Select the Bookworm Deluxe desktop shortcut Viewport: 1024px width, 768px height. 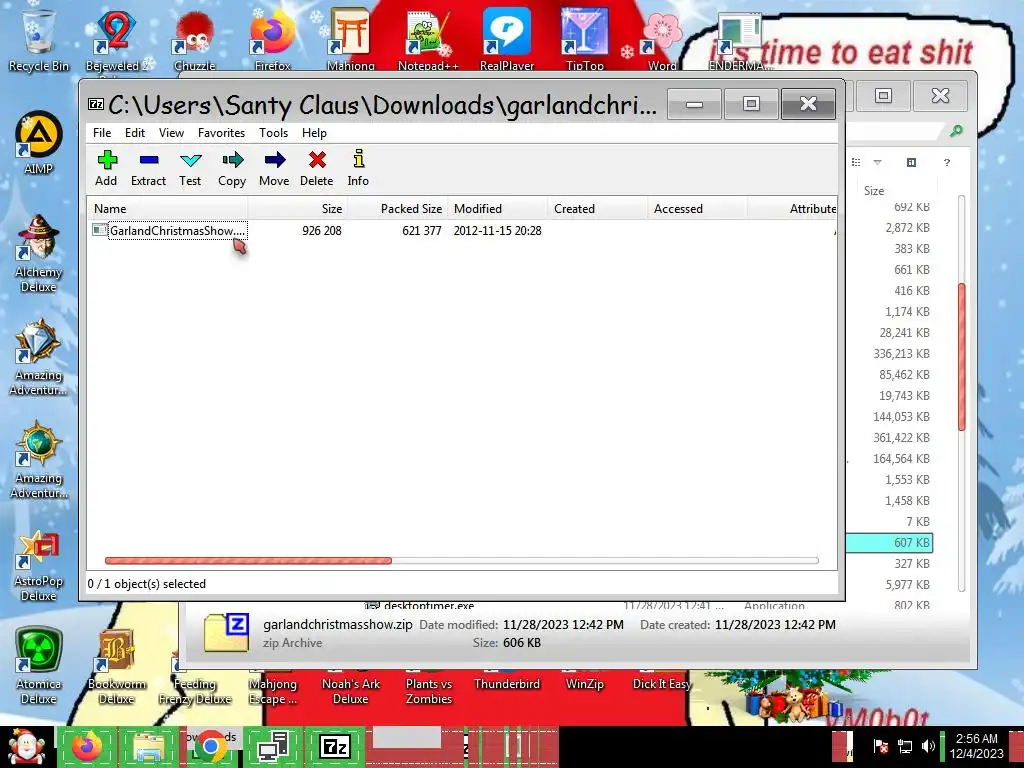click(x=117, y=666)
